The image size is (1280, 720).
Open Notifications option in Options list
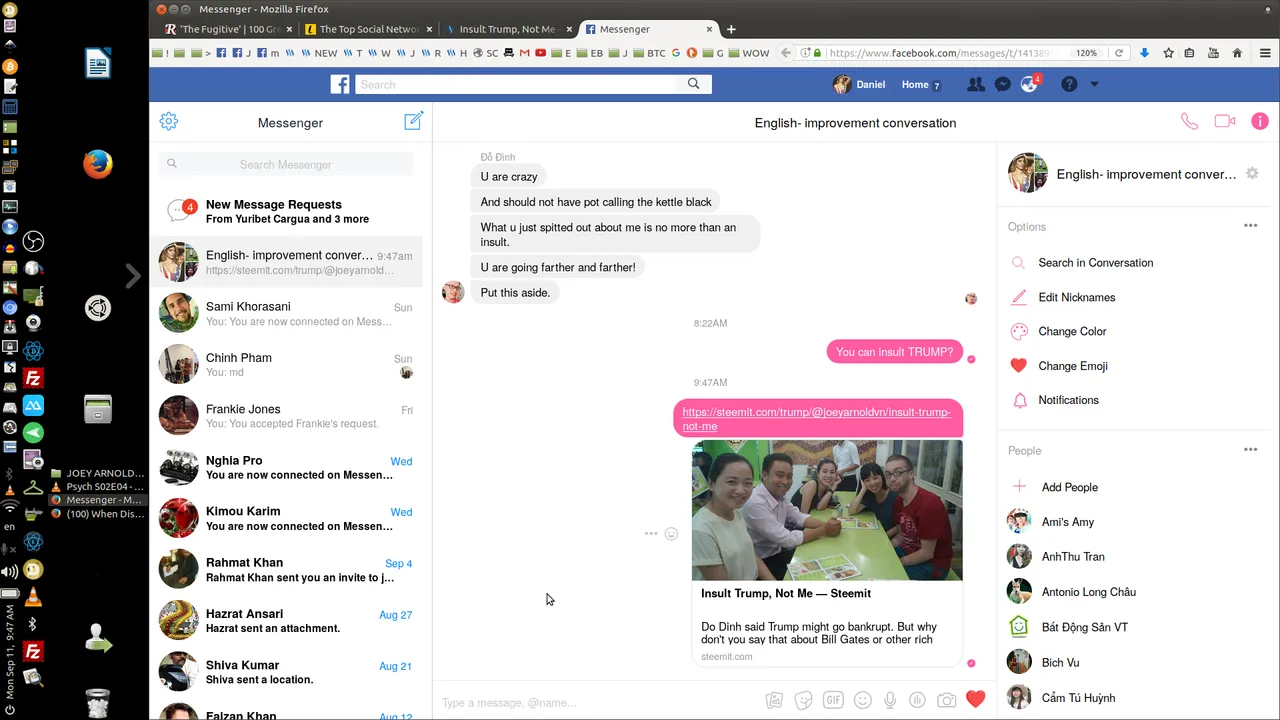point(1068,400)
